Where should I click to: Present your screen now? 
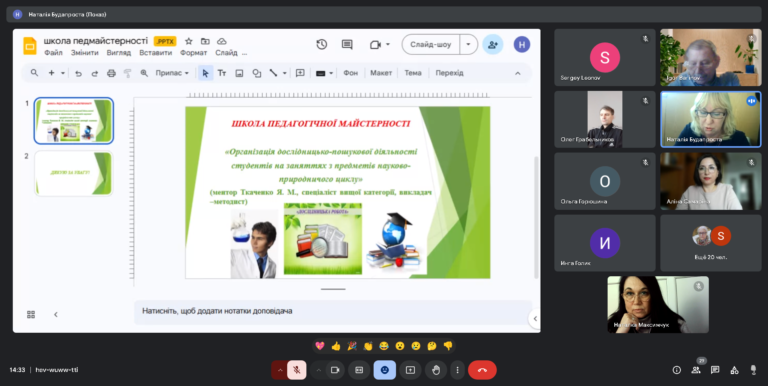point(410,370)
